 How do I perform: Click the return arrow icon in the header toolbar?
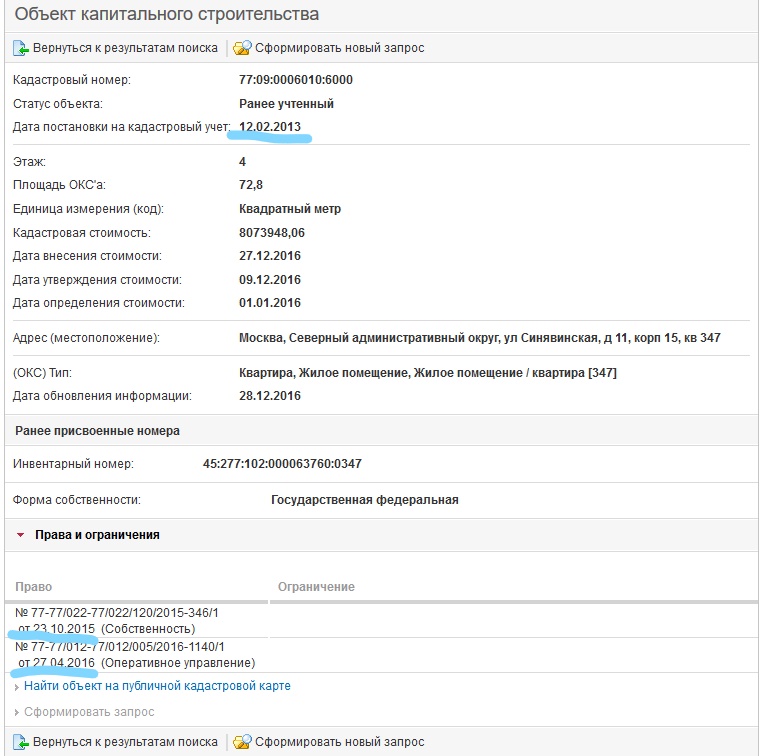tap(20, 48)
